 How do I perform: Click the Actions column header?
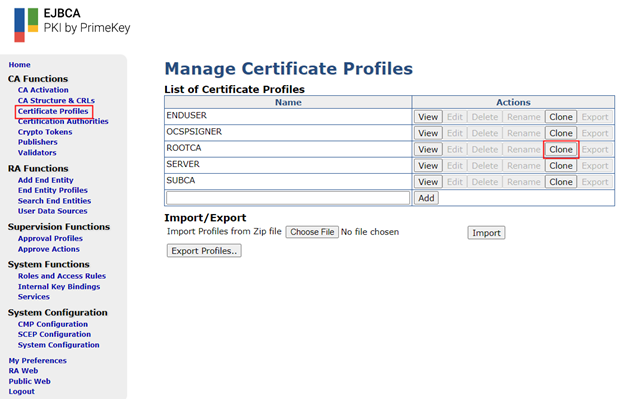[x=513, y=102]
